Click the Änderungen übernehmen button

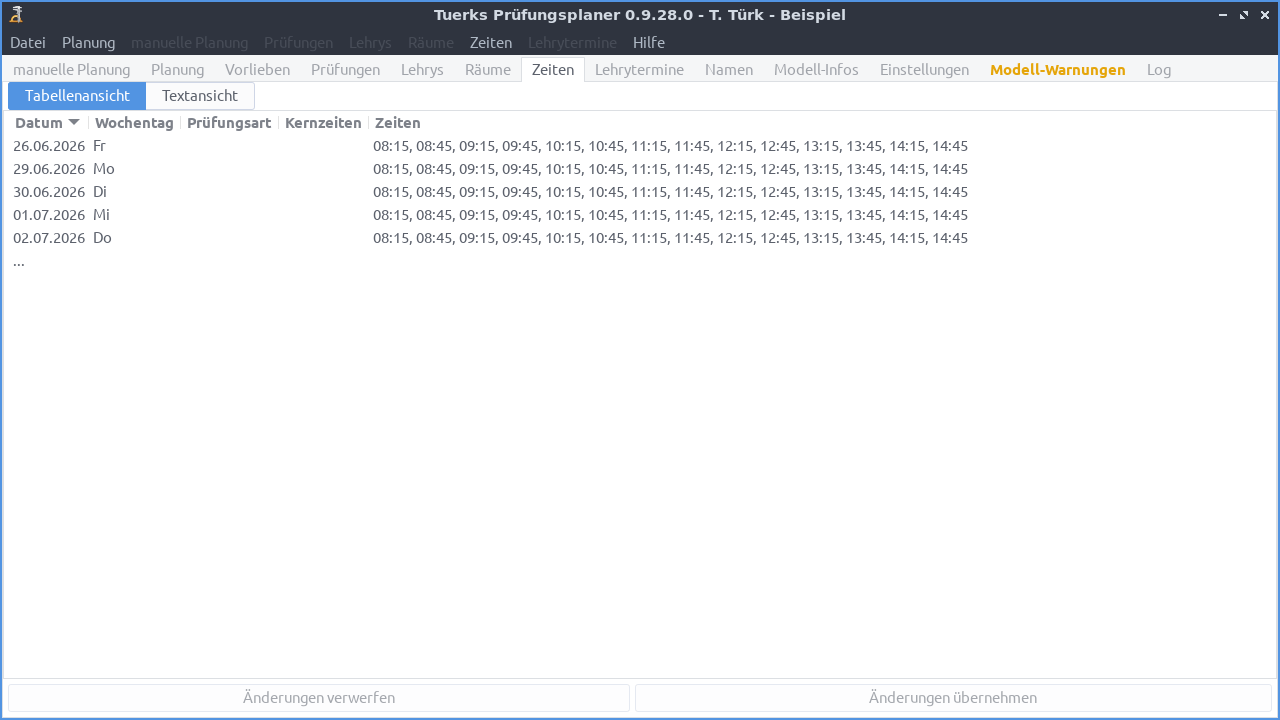pos(953,697)
